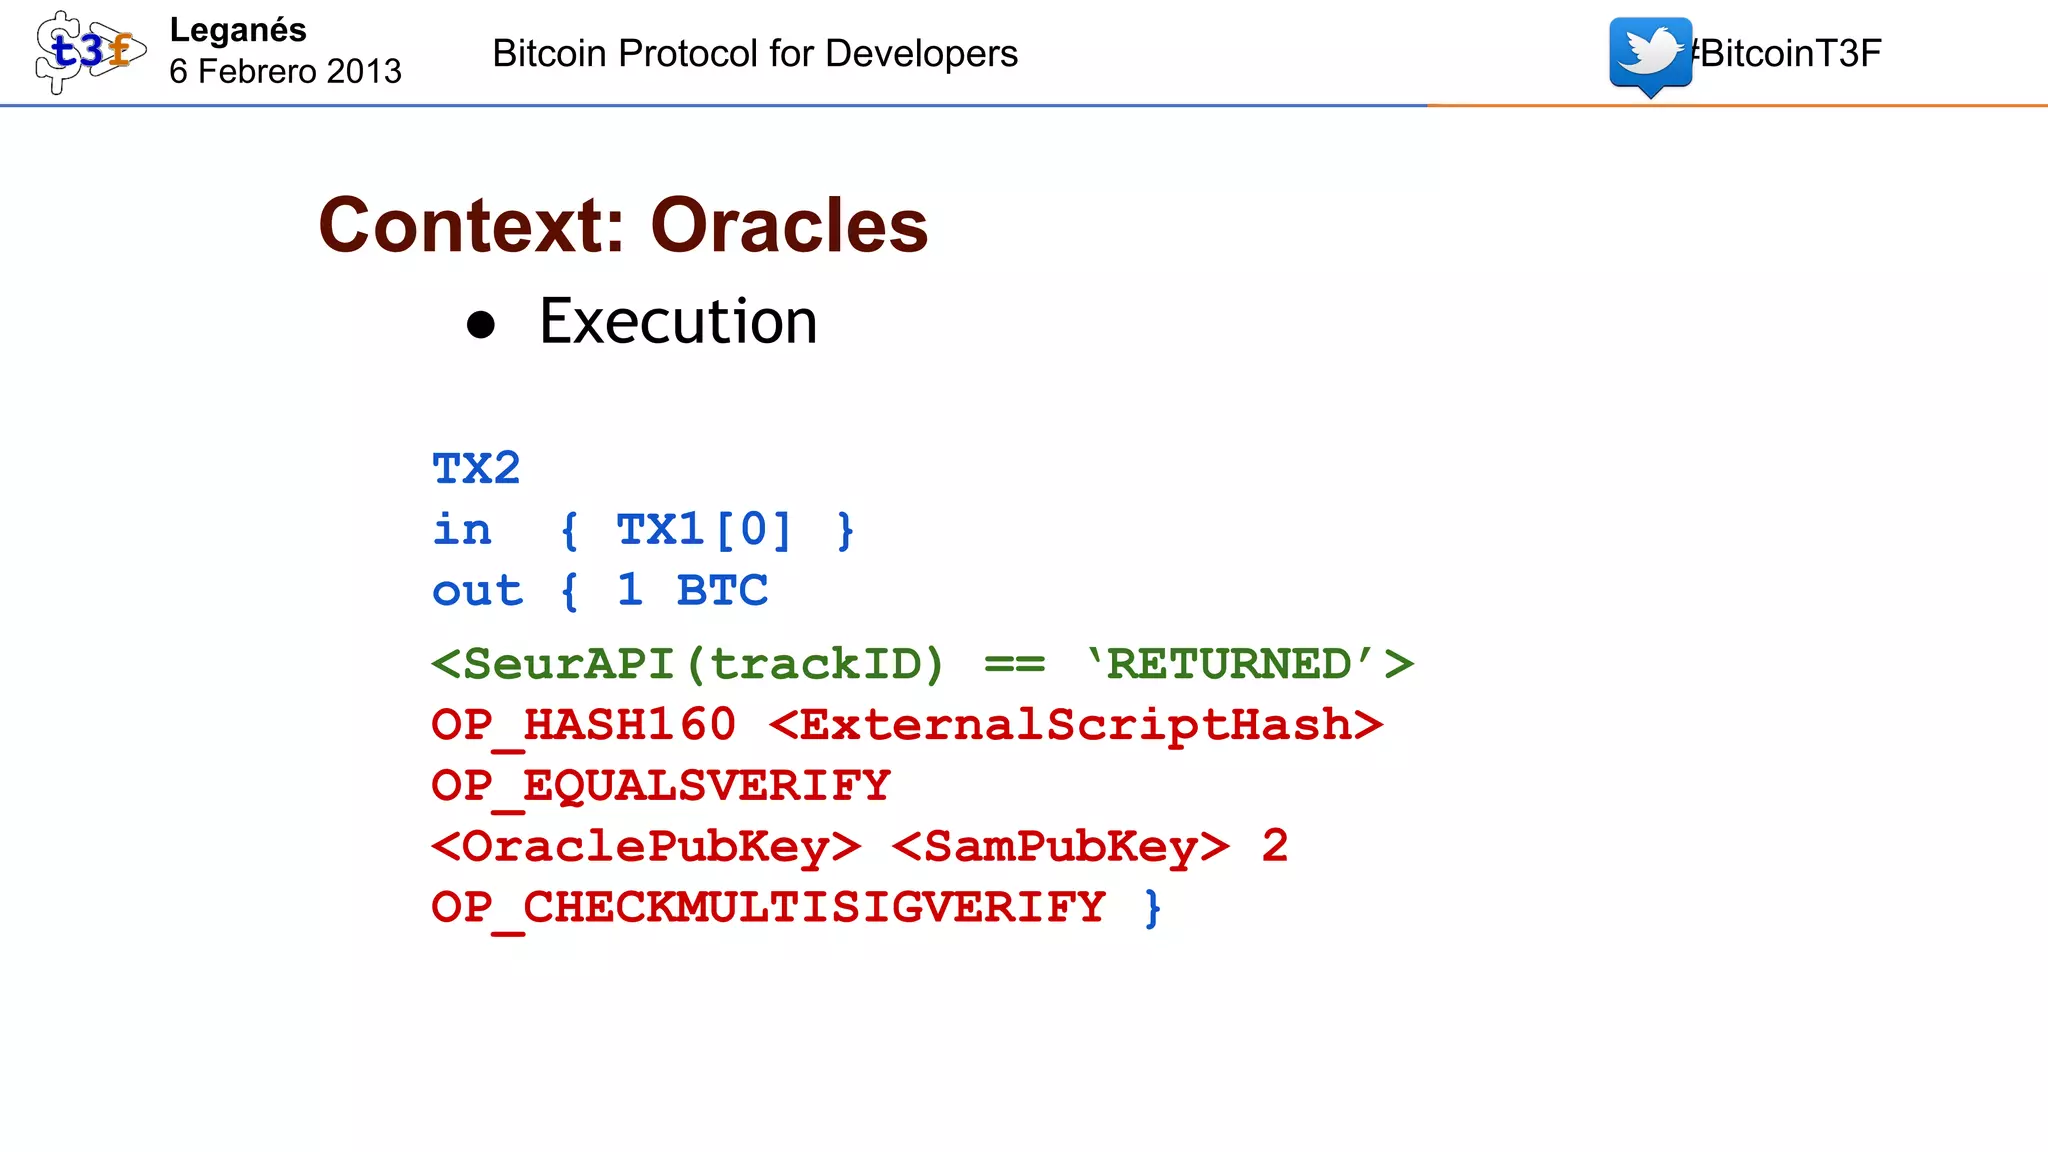Click the '6 Febrero 2013' date
This screenshot has width=2048, height=1152.
[285, 71]
